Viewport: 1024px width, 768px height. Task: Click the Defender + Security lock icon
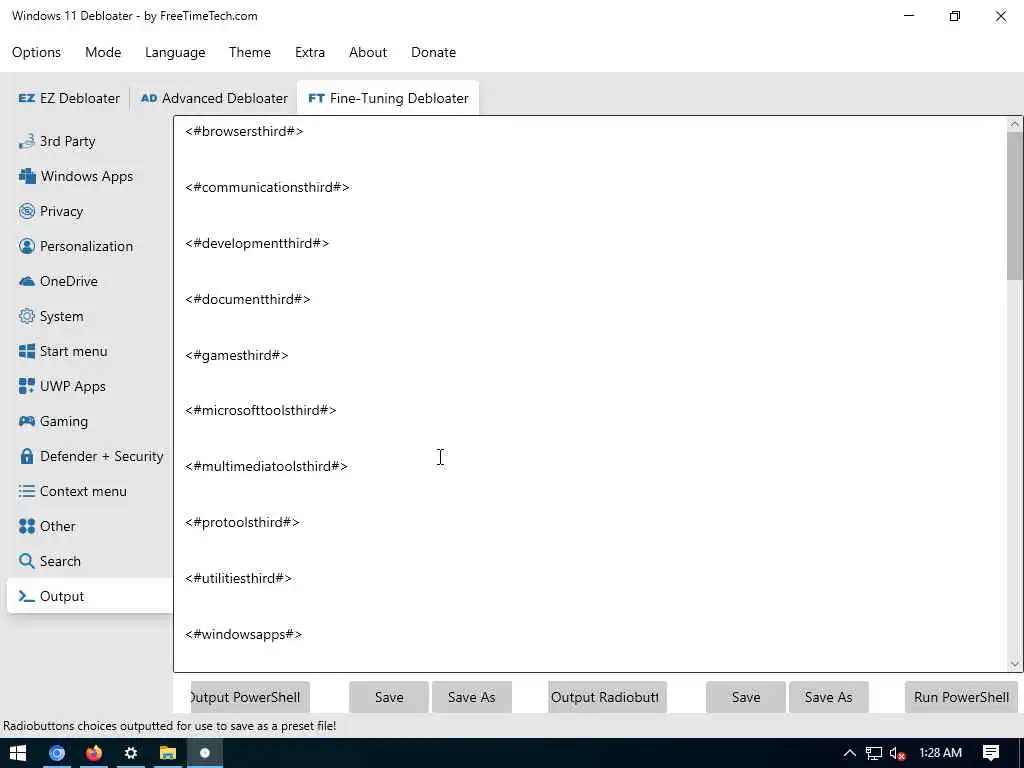pyautogui.click(x=27, y=456)
